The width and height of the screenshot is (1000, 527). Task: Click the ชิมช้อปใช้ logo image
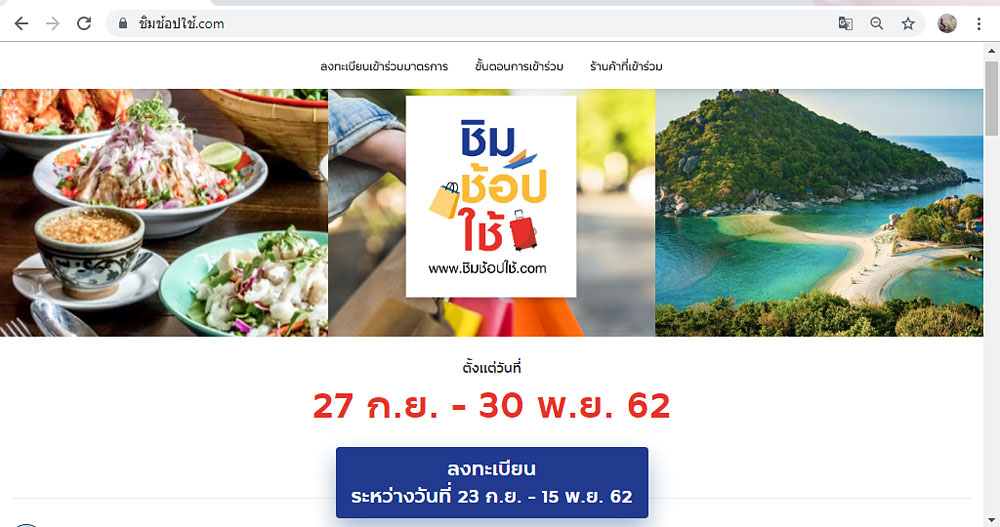[x=491, y=197]
